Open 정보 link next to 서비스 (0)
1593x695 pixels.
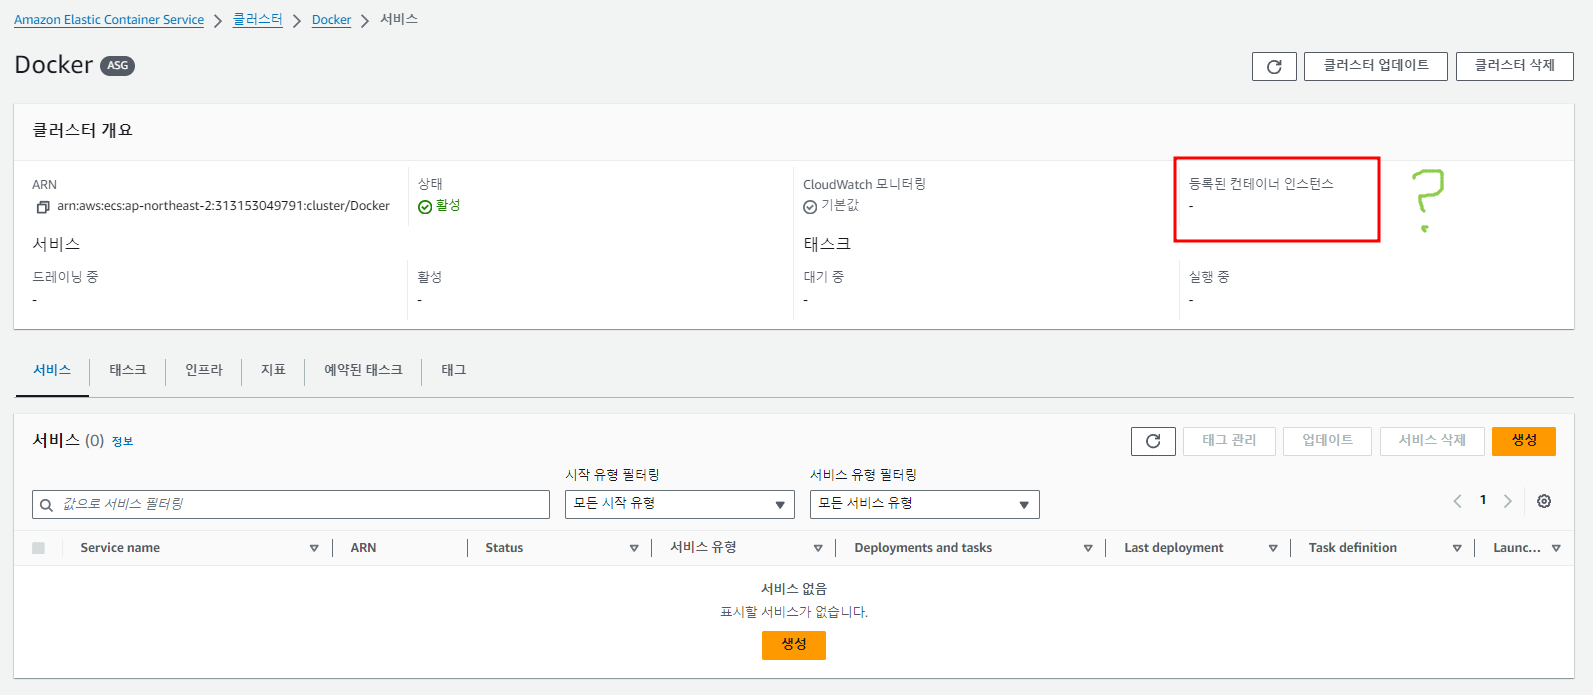(122, 442)
